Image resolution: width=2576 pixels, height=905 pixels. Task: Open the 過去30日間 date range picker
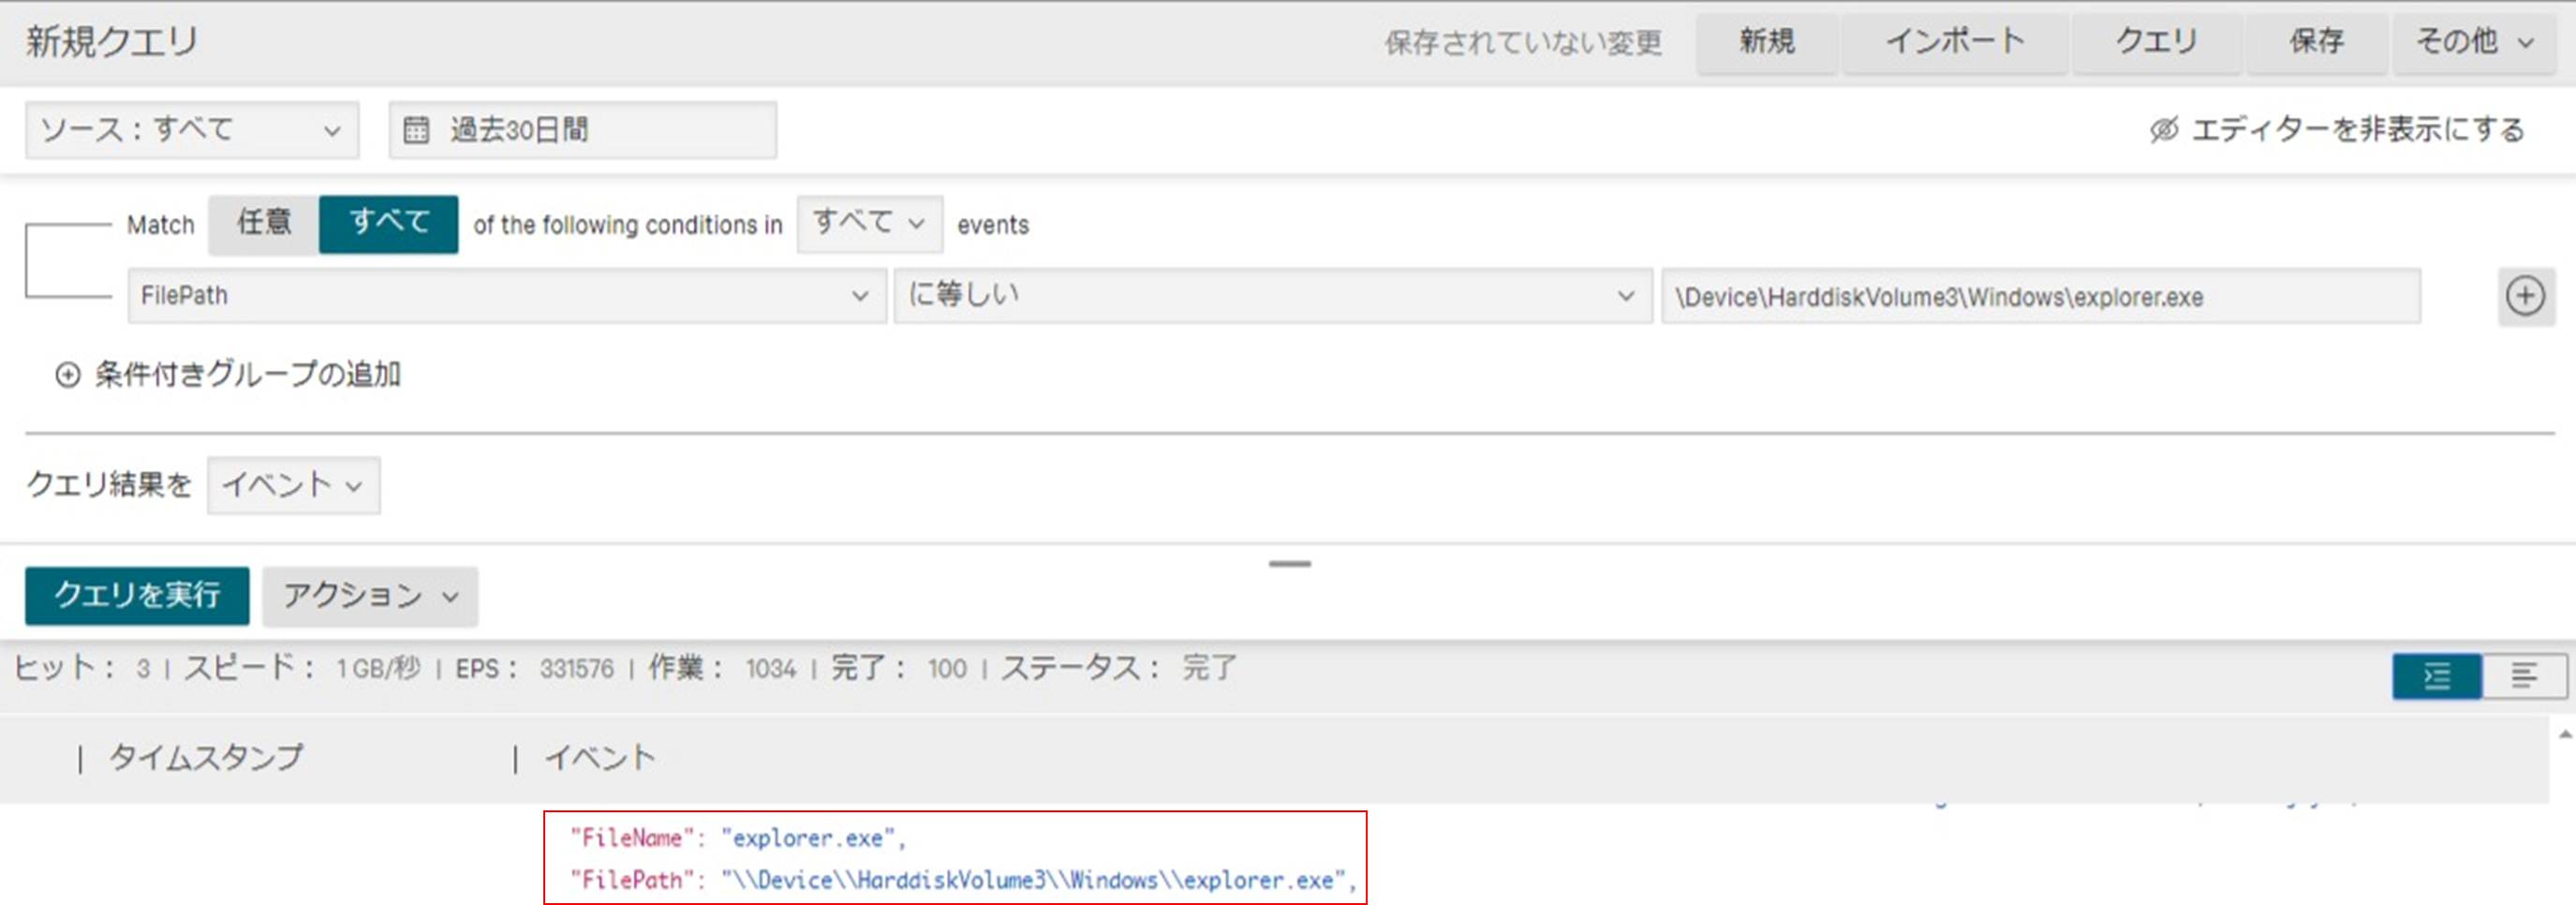coord(582,130)
